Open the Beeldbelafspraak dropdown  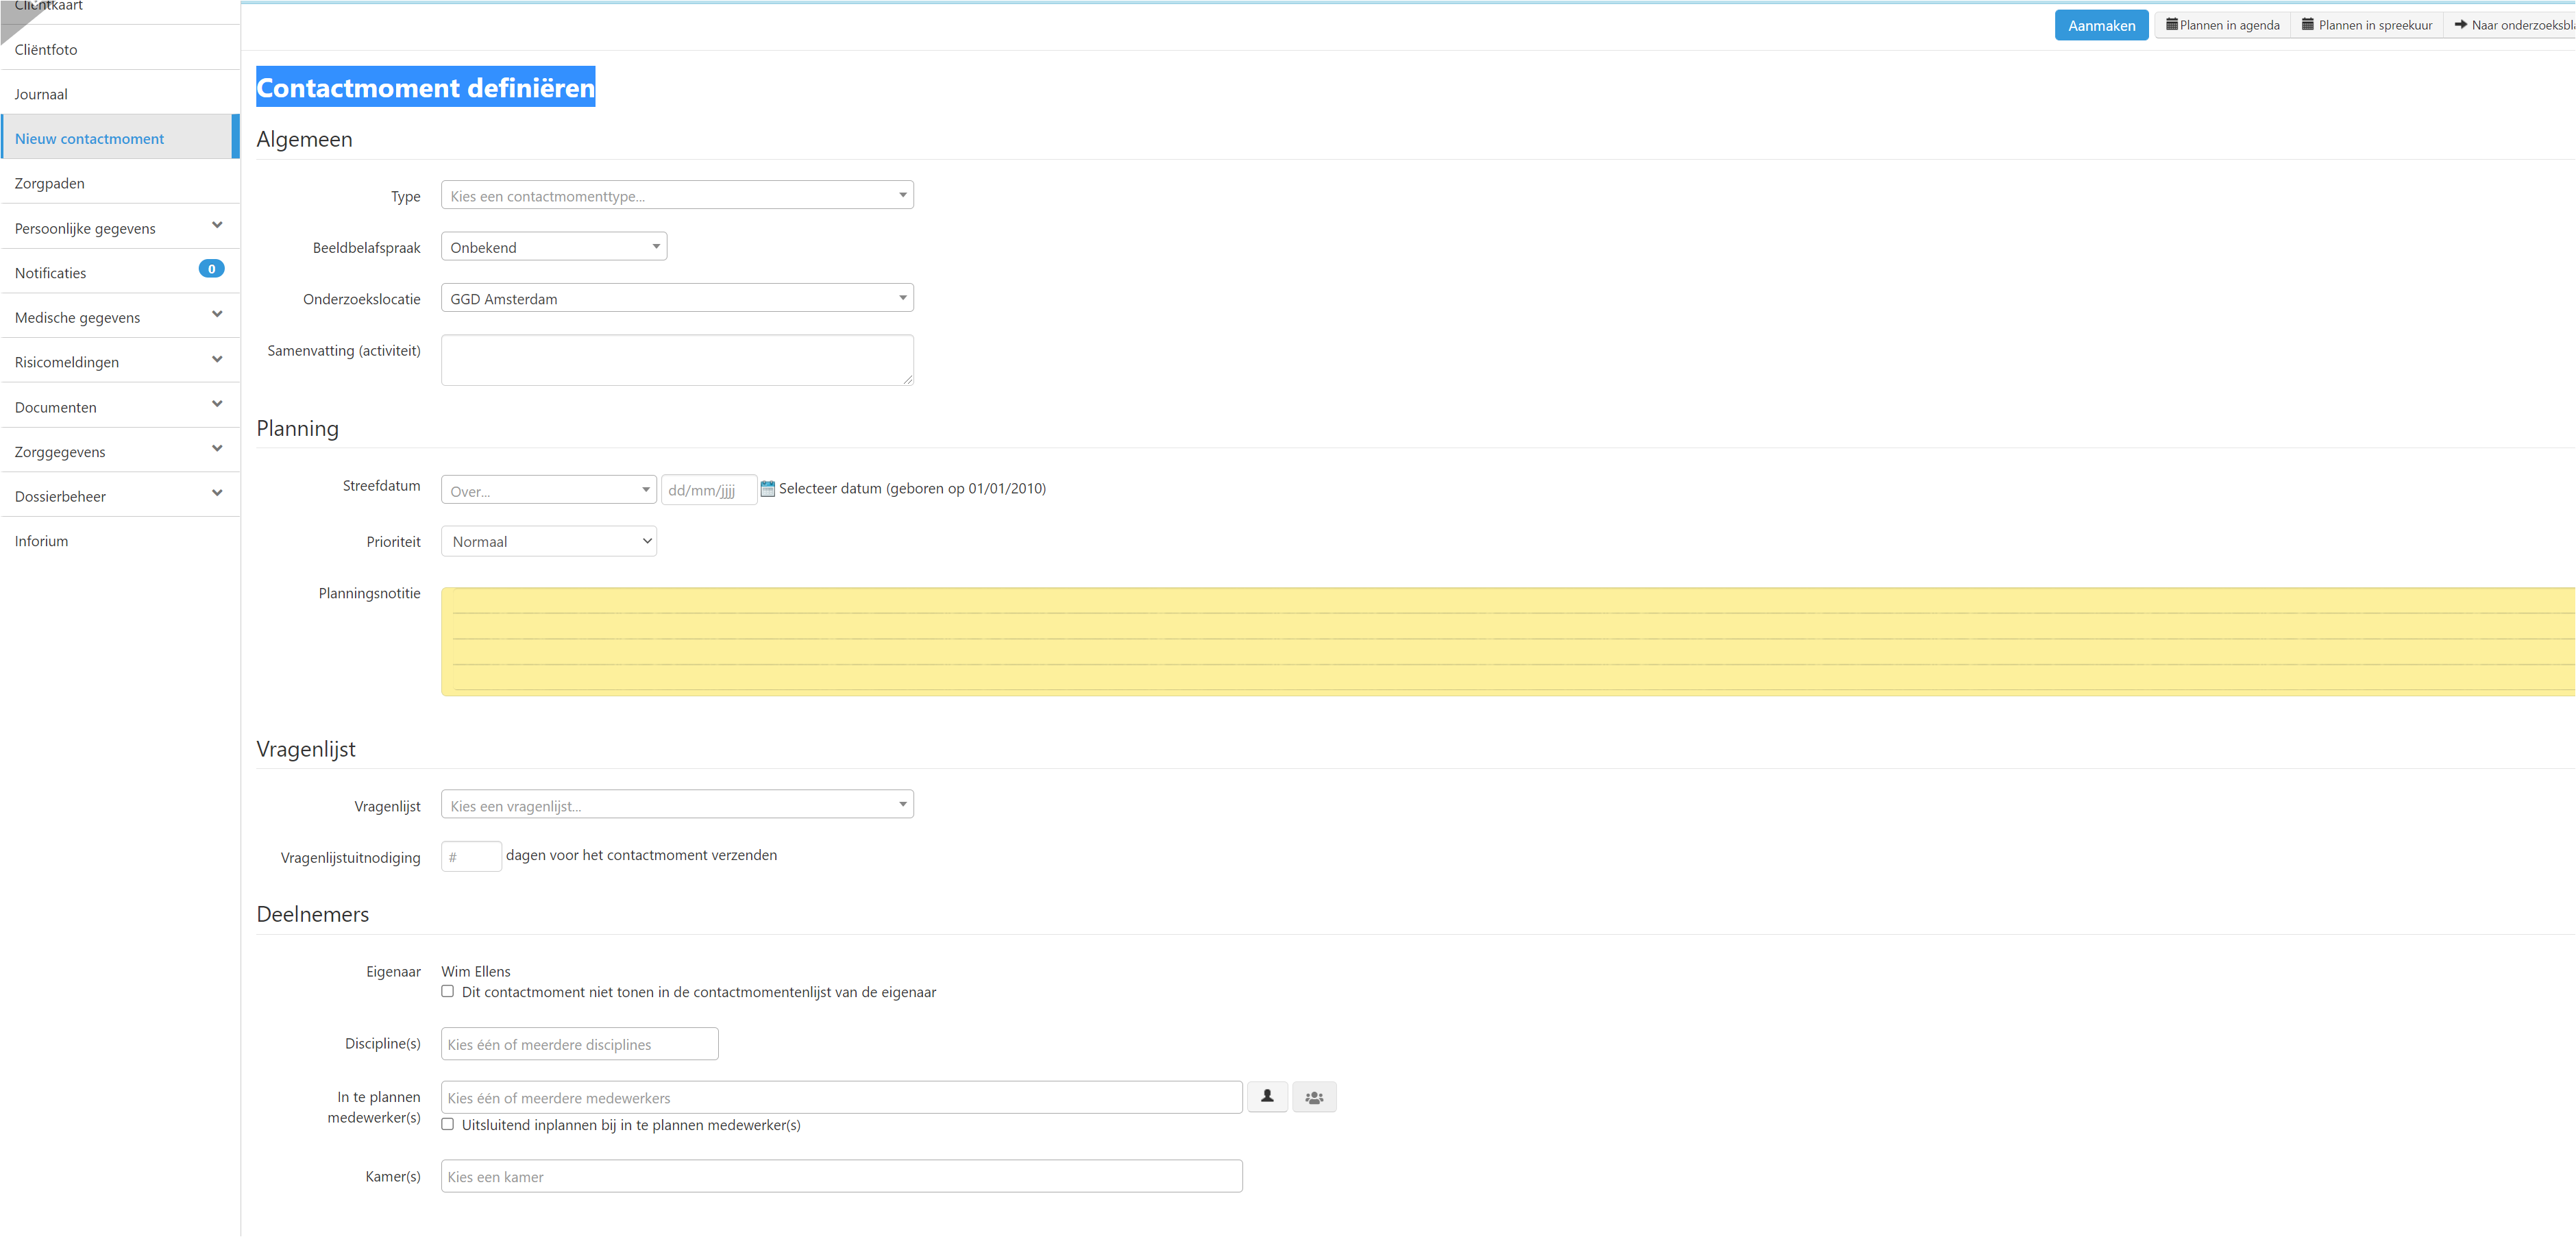554,247
